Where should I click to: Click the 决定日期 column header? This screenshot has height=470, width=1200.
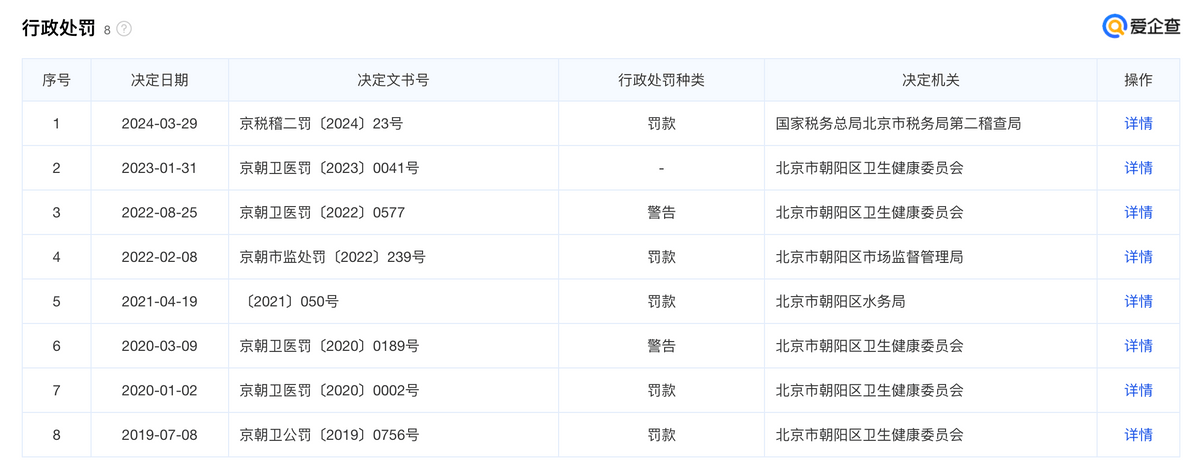coord(159,80)
